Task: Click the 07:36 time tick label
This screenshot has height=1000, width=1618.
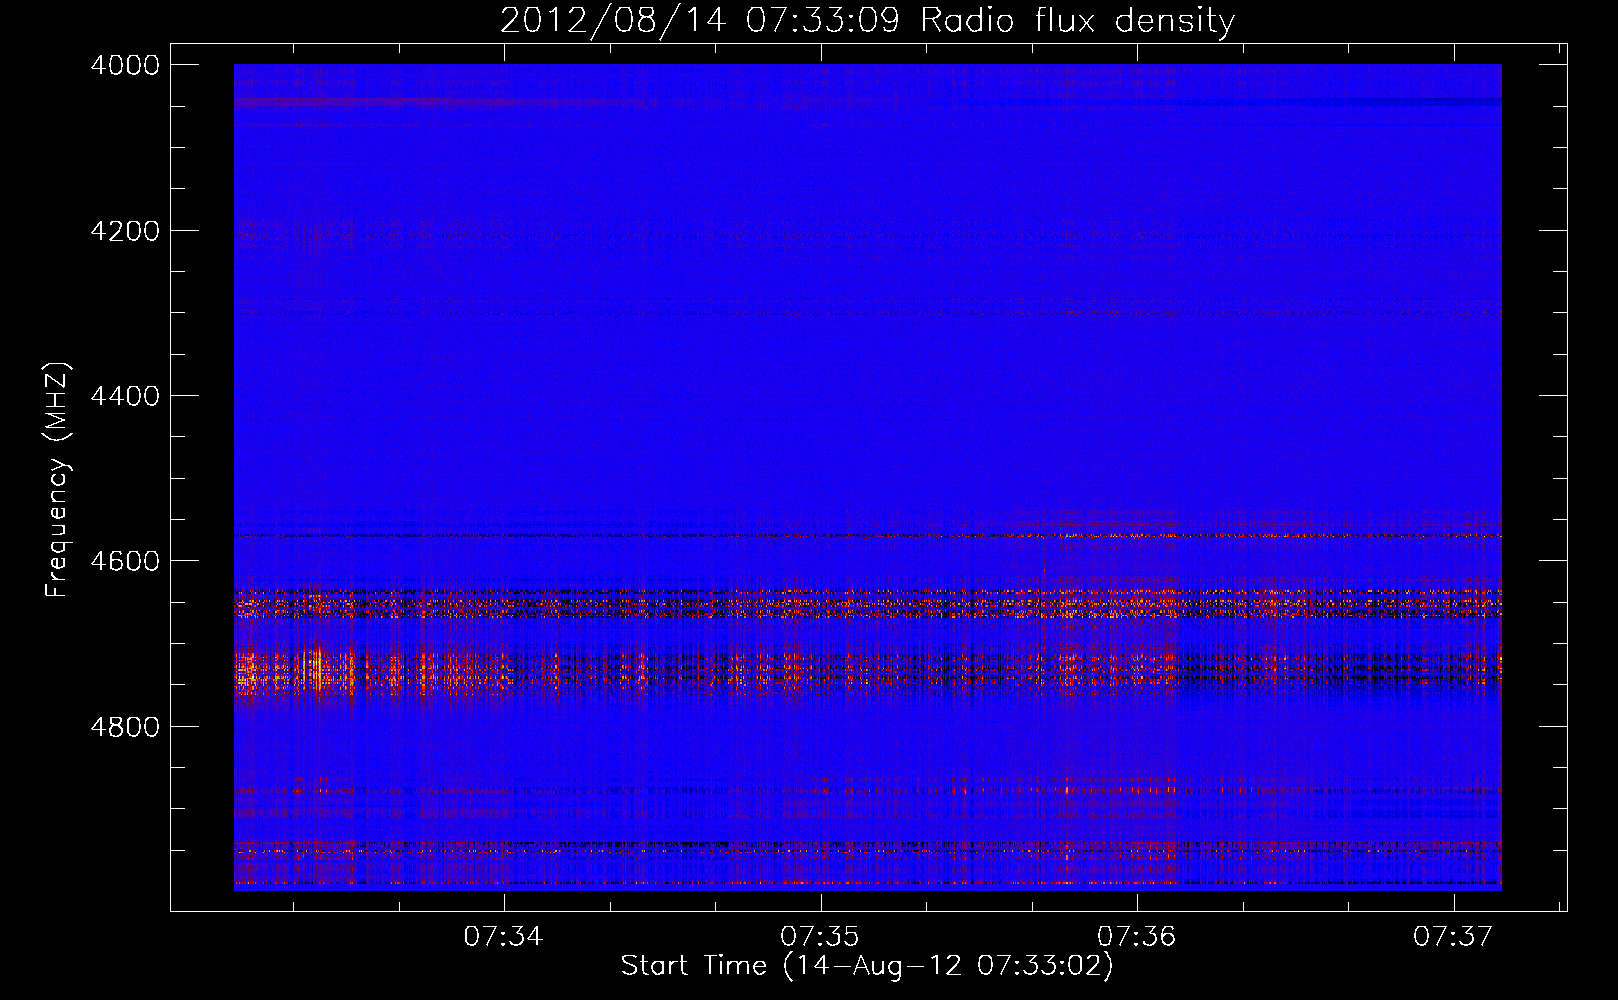Action: [1137, 936]
